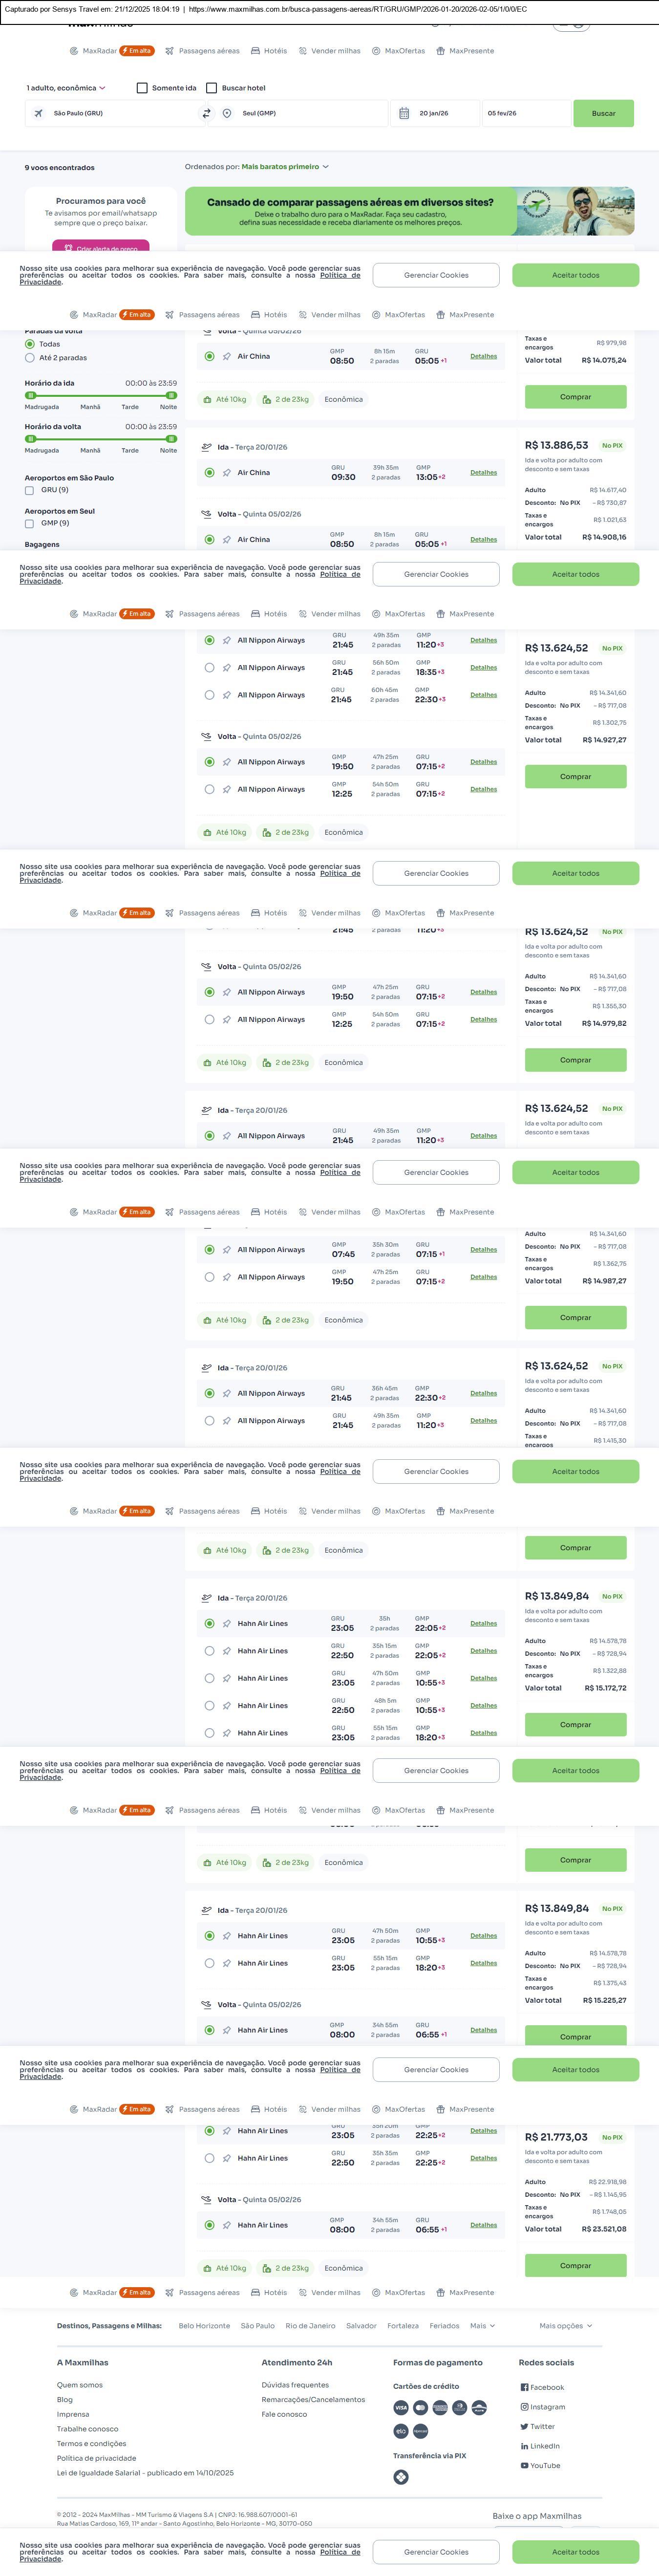Check the Somente ida checkbox
The height and width of the screenshot is (2576, 659).
pos(142,88)
